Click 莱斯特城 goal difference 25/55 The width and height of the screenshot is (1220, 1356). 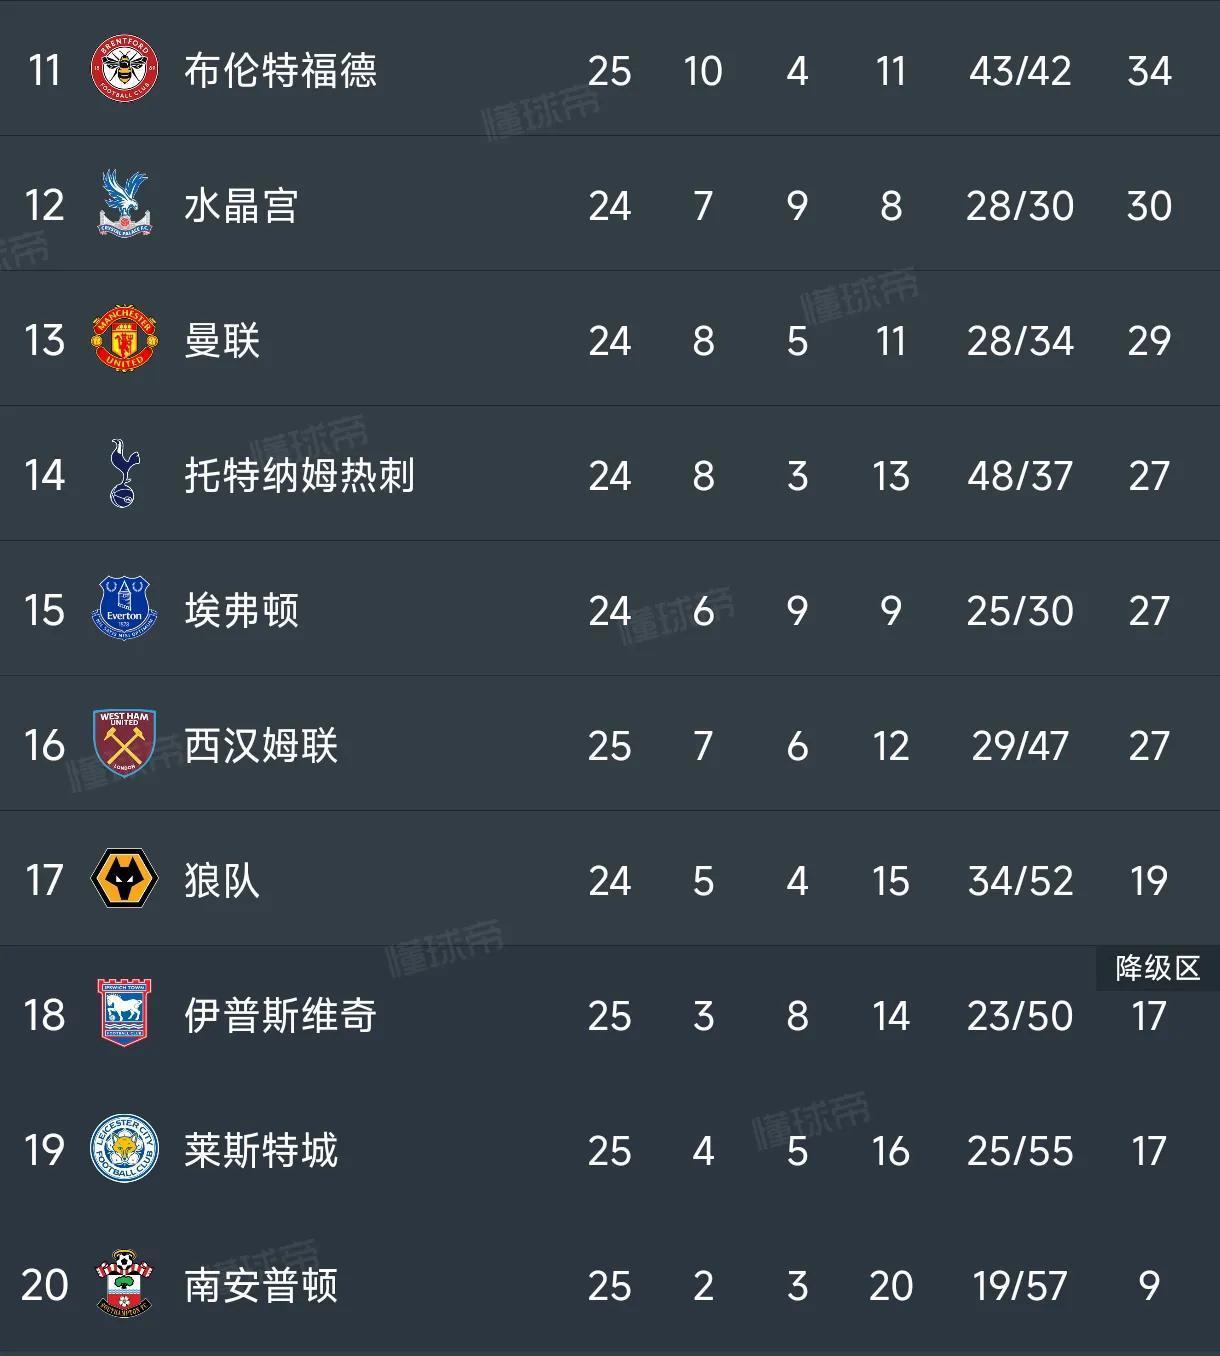(1019, 1151)
